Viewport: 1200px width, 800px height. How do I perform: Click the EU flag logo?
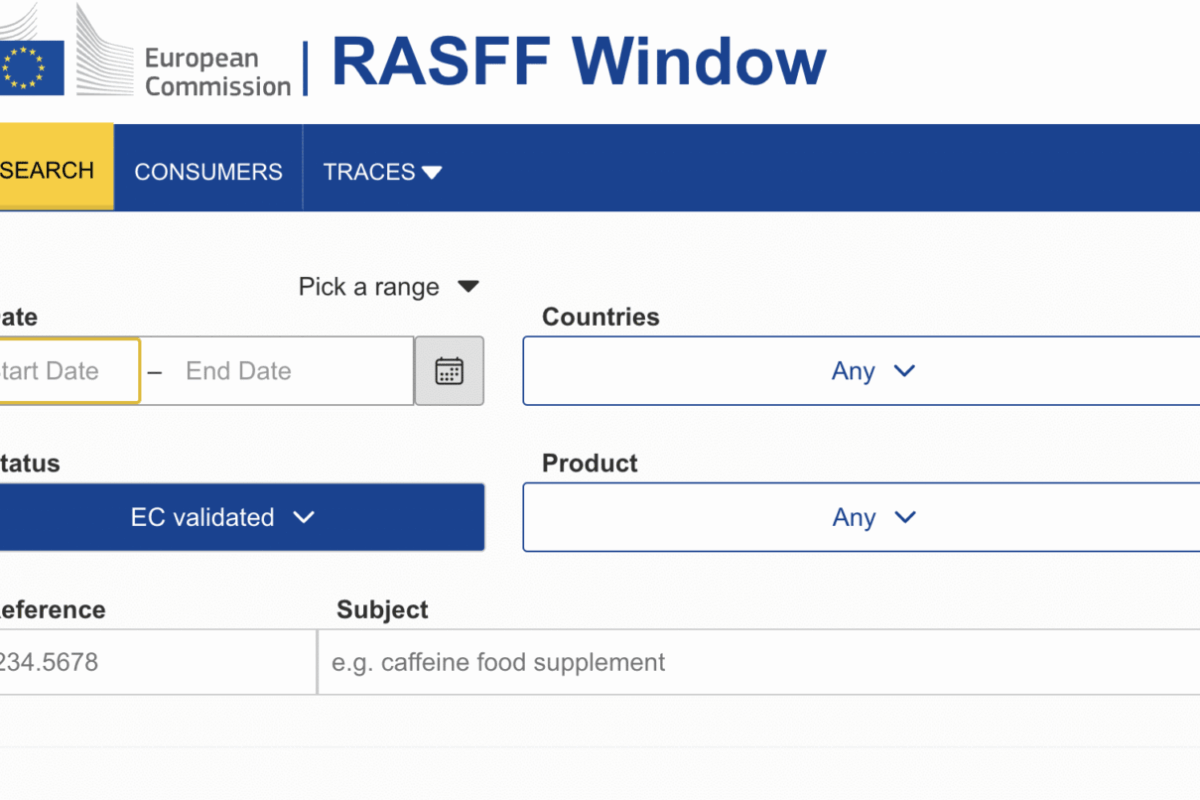click(32, 67)
